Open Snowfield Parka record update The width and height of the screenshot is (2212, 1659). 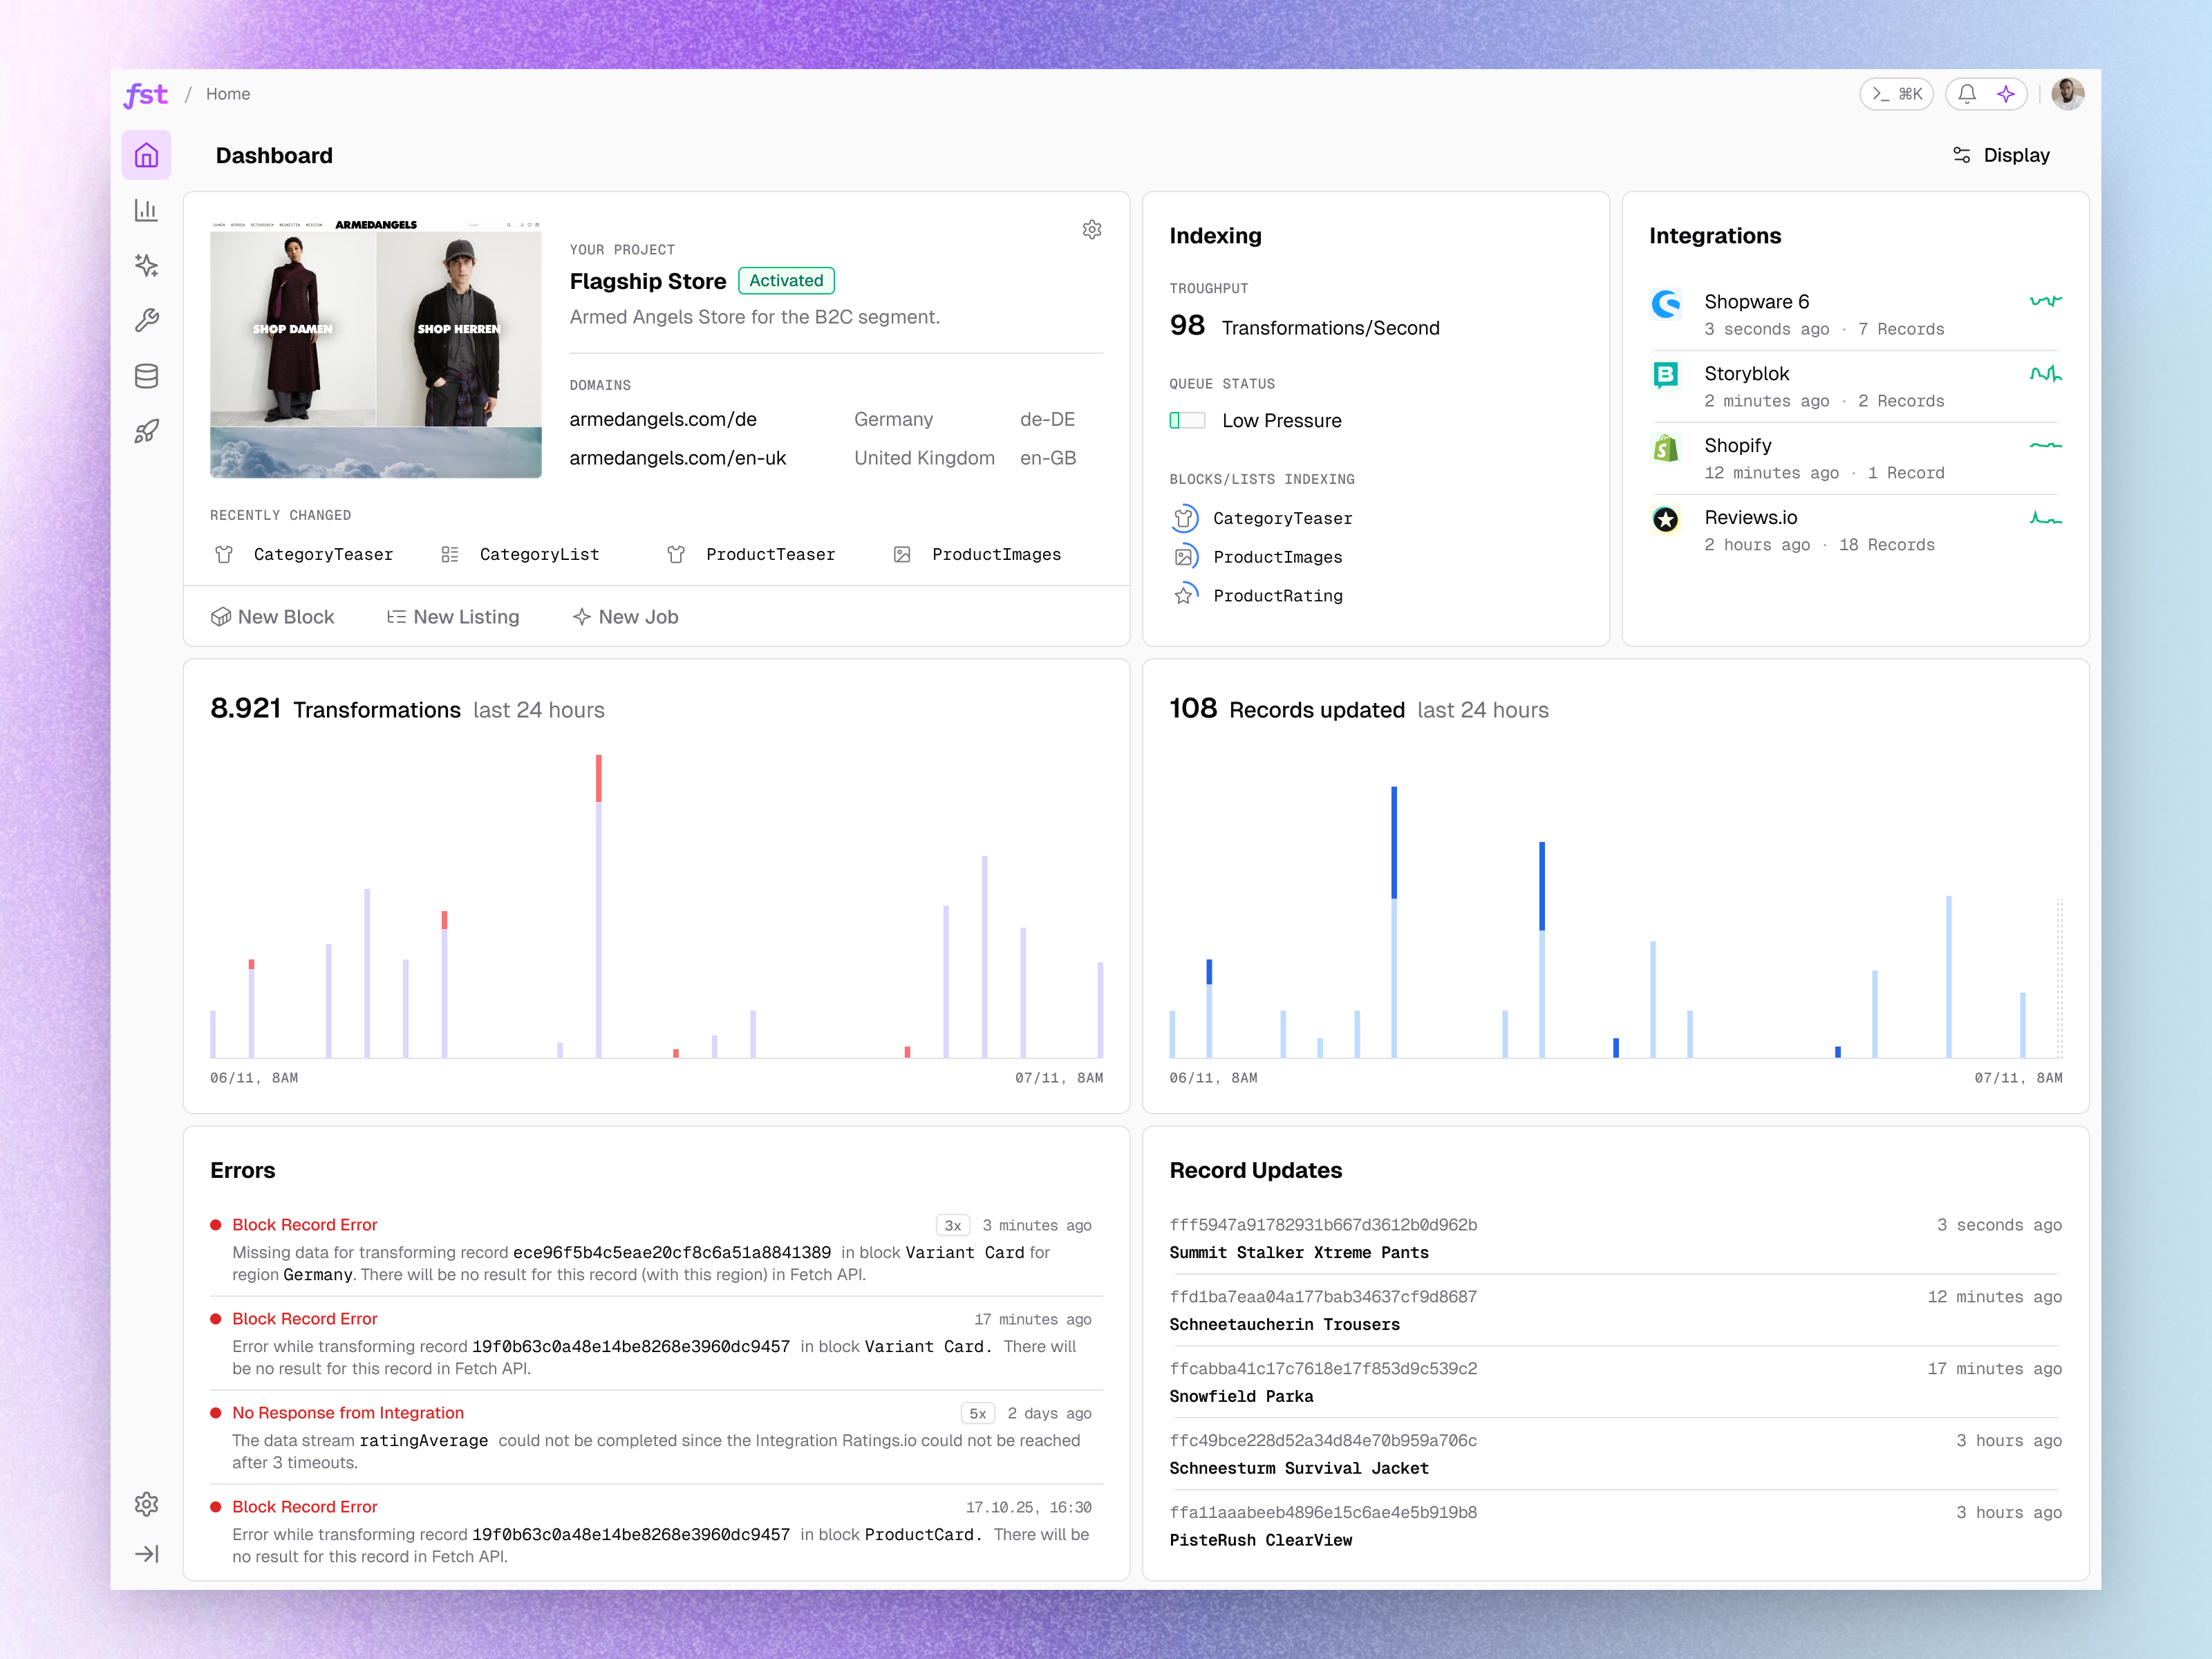tap(1615, 1382)
